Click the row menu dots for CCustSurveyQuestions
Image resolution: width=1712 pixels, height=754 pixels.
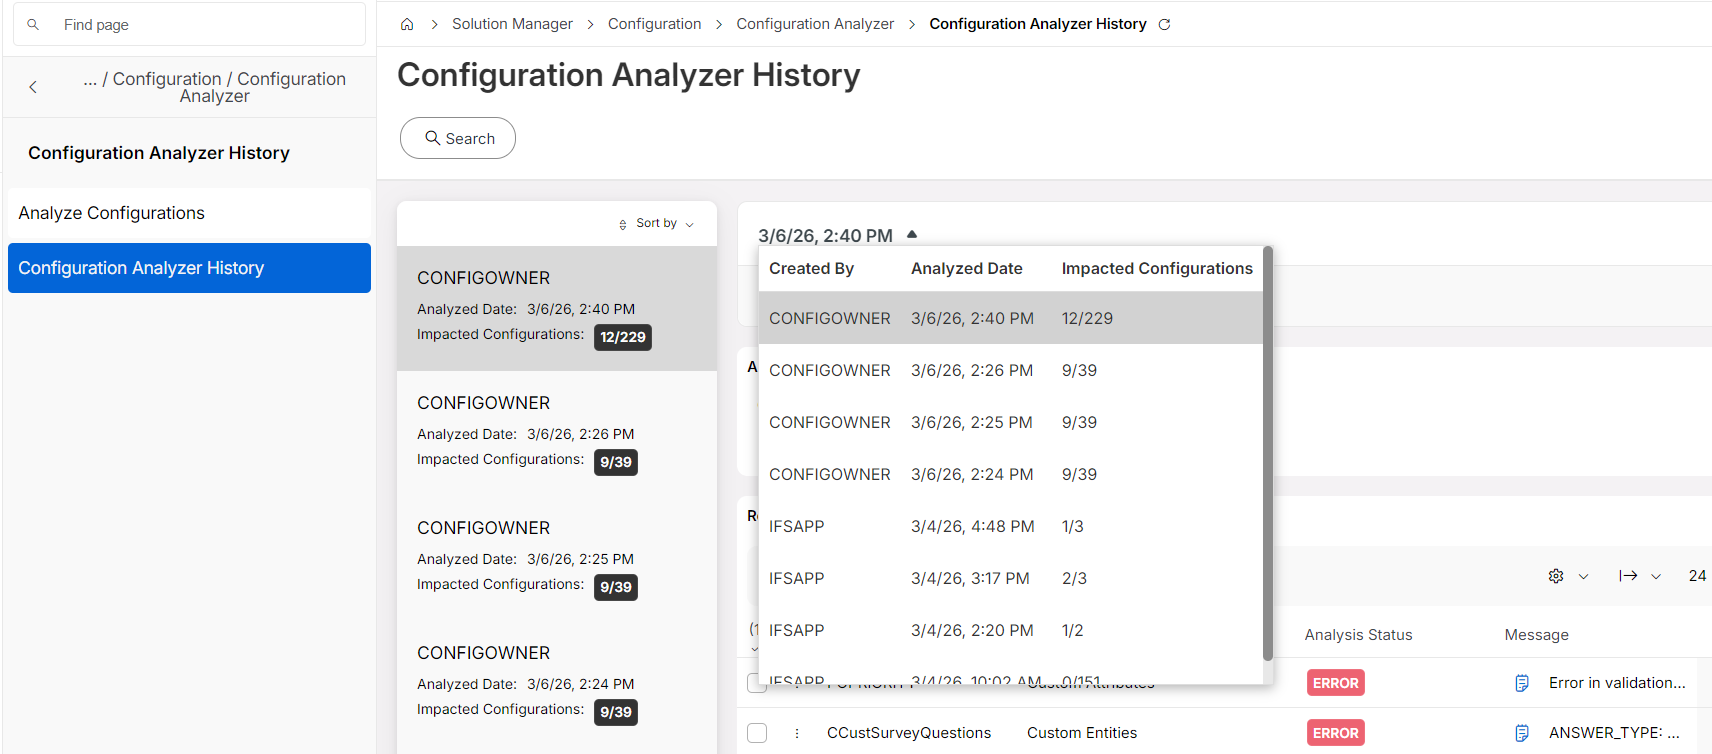797,733
